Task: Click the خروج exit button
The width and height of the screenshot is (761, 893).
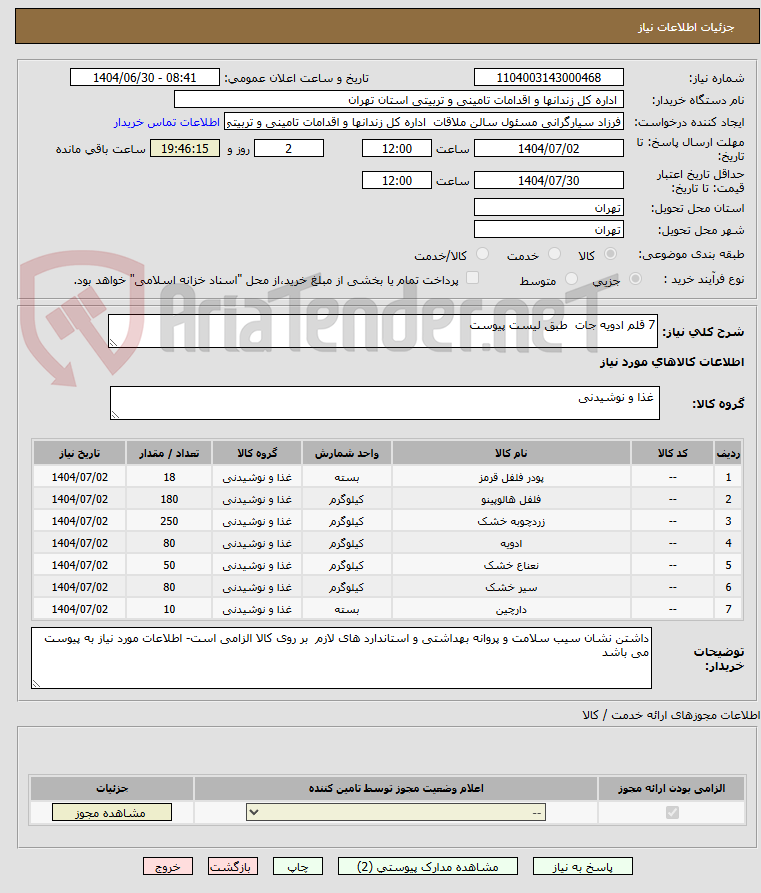Action: click(x=168, y=866)
